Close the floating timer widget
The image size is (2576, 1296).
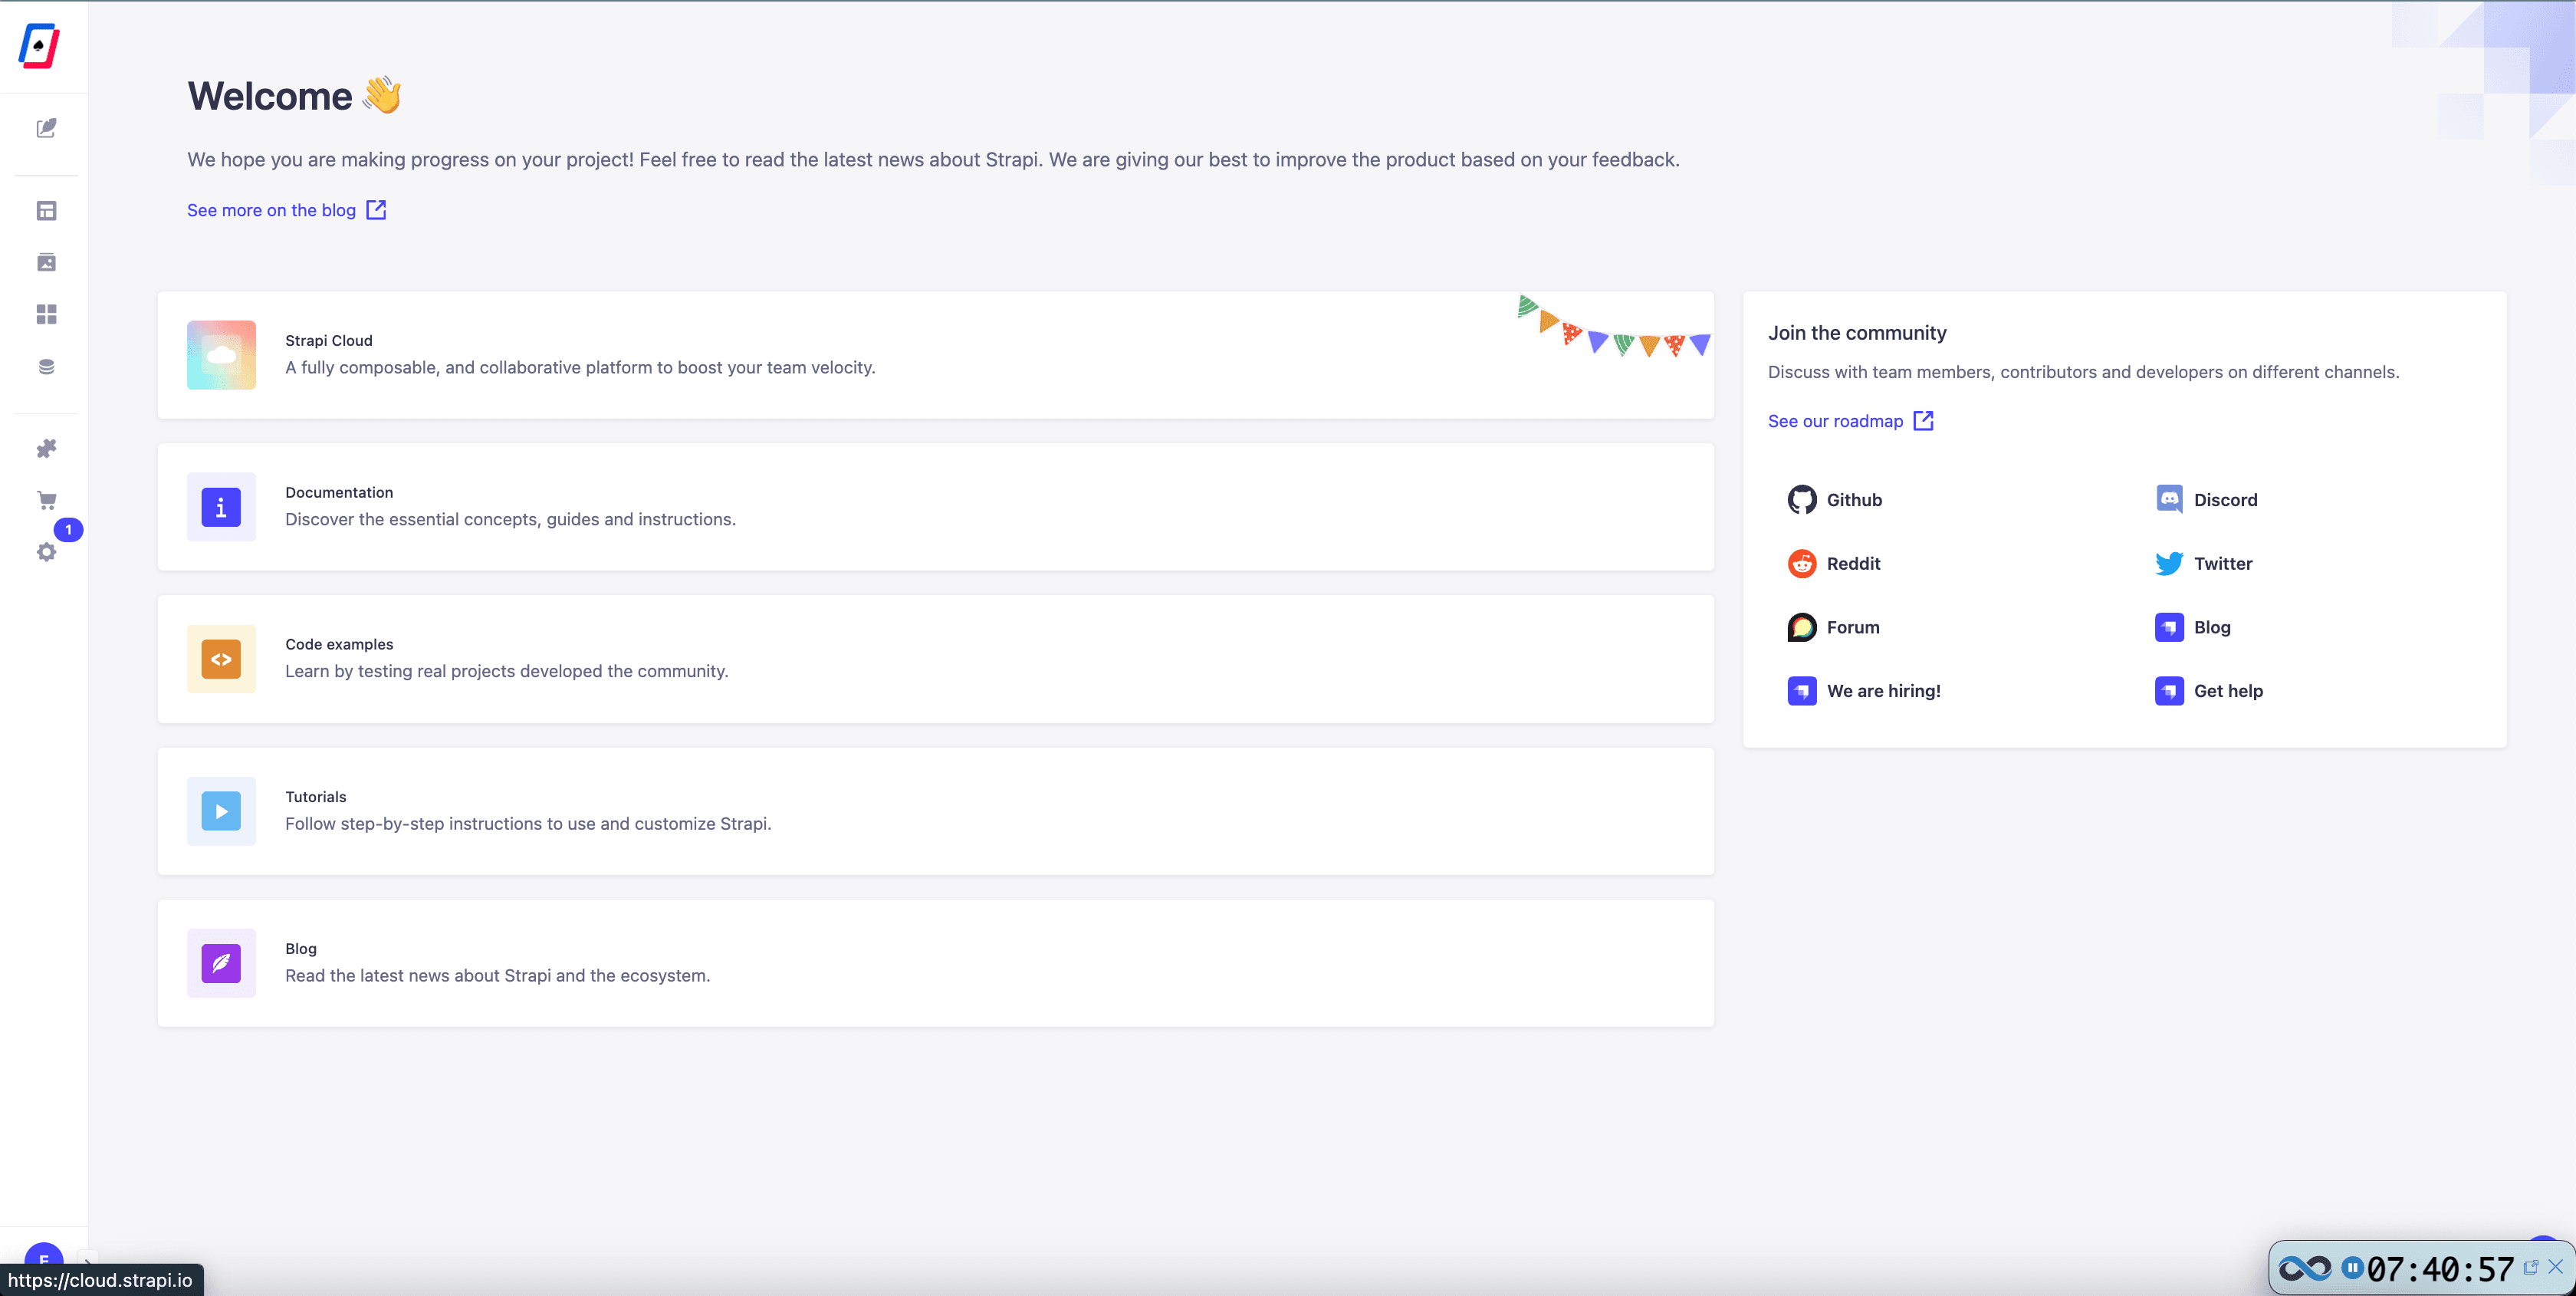[x=2556, y=1267]
